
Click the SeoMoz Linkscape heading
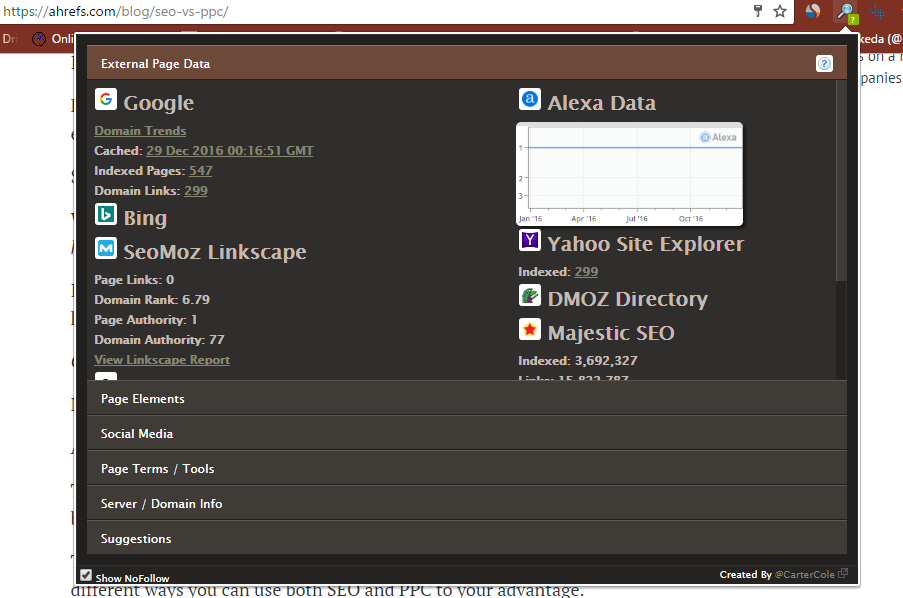pos(215,252)
